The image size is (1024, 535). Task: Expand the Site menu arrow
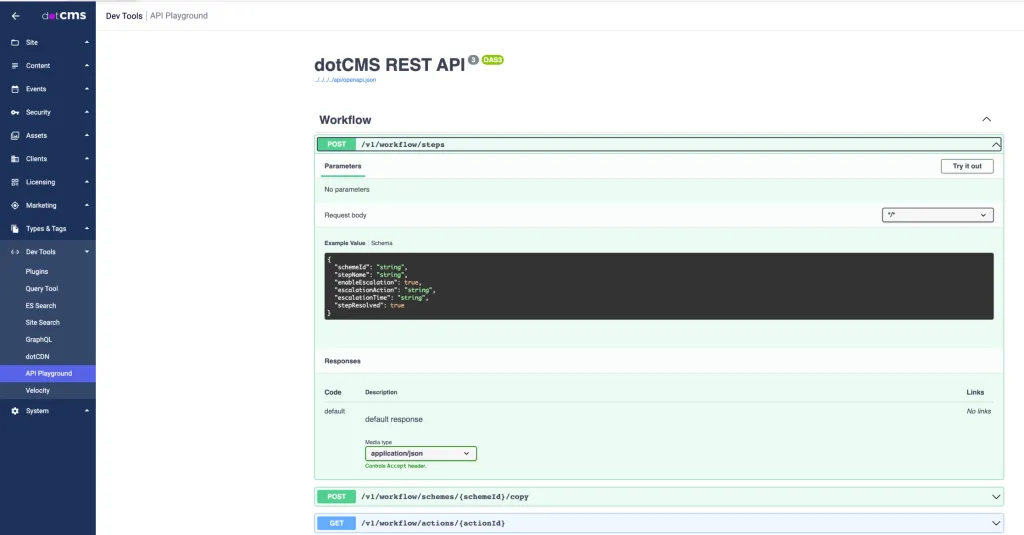tap(87, 42)
